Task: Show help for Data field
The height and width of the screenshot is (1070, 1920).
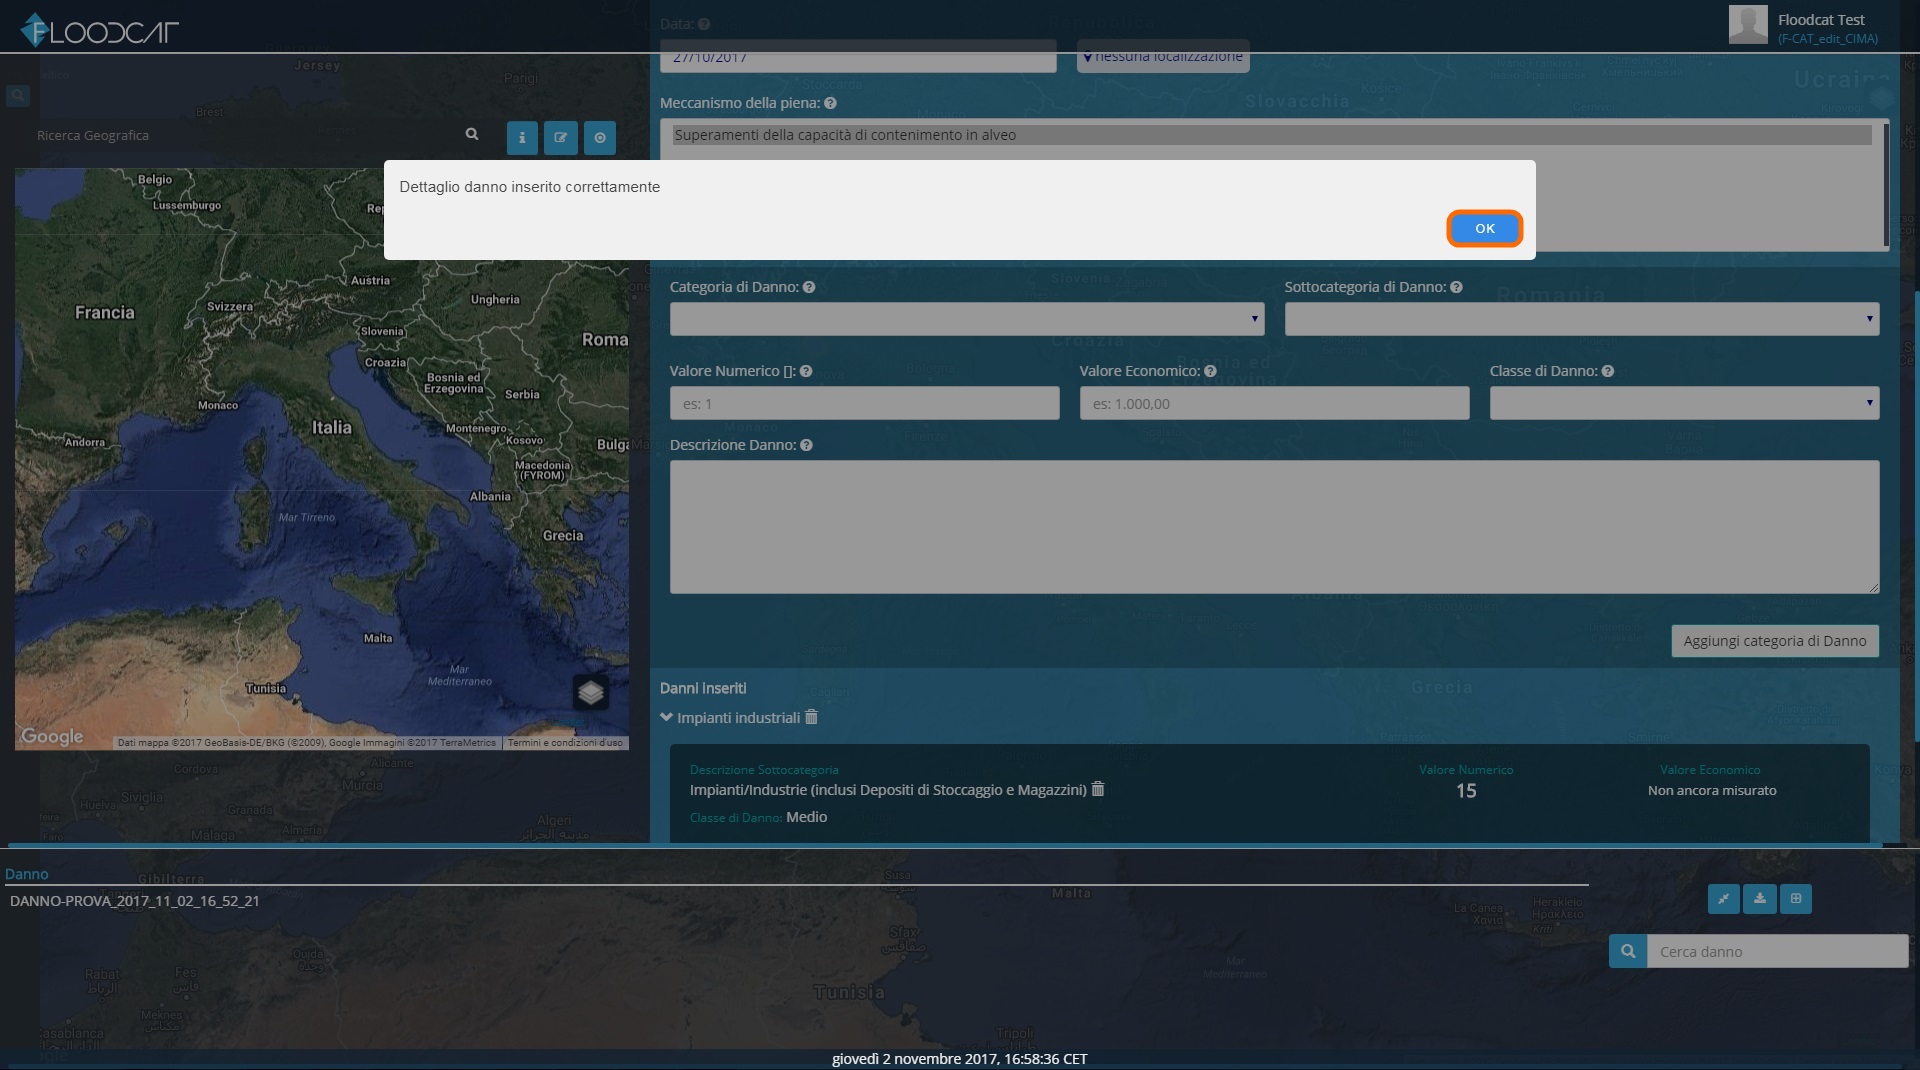Action: 704,24
